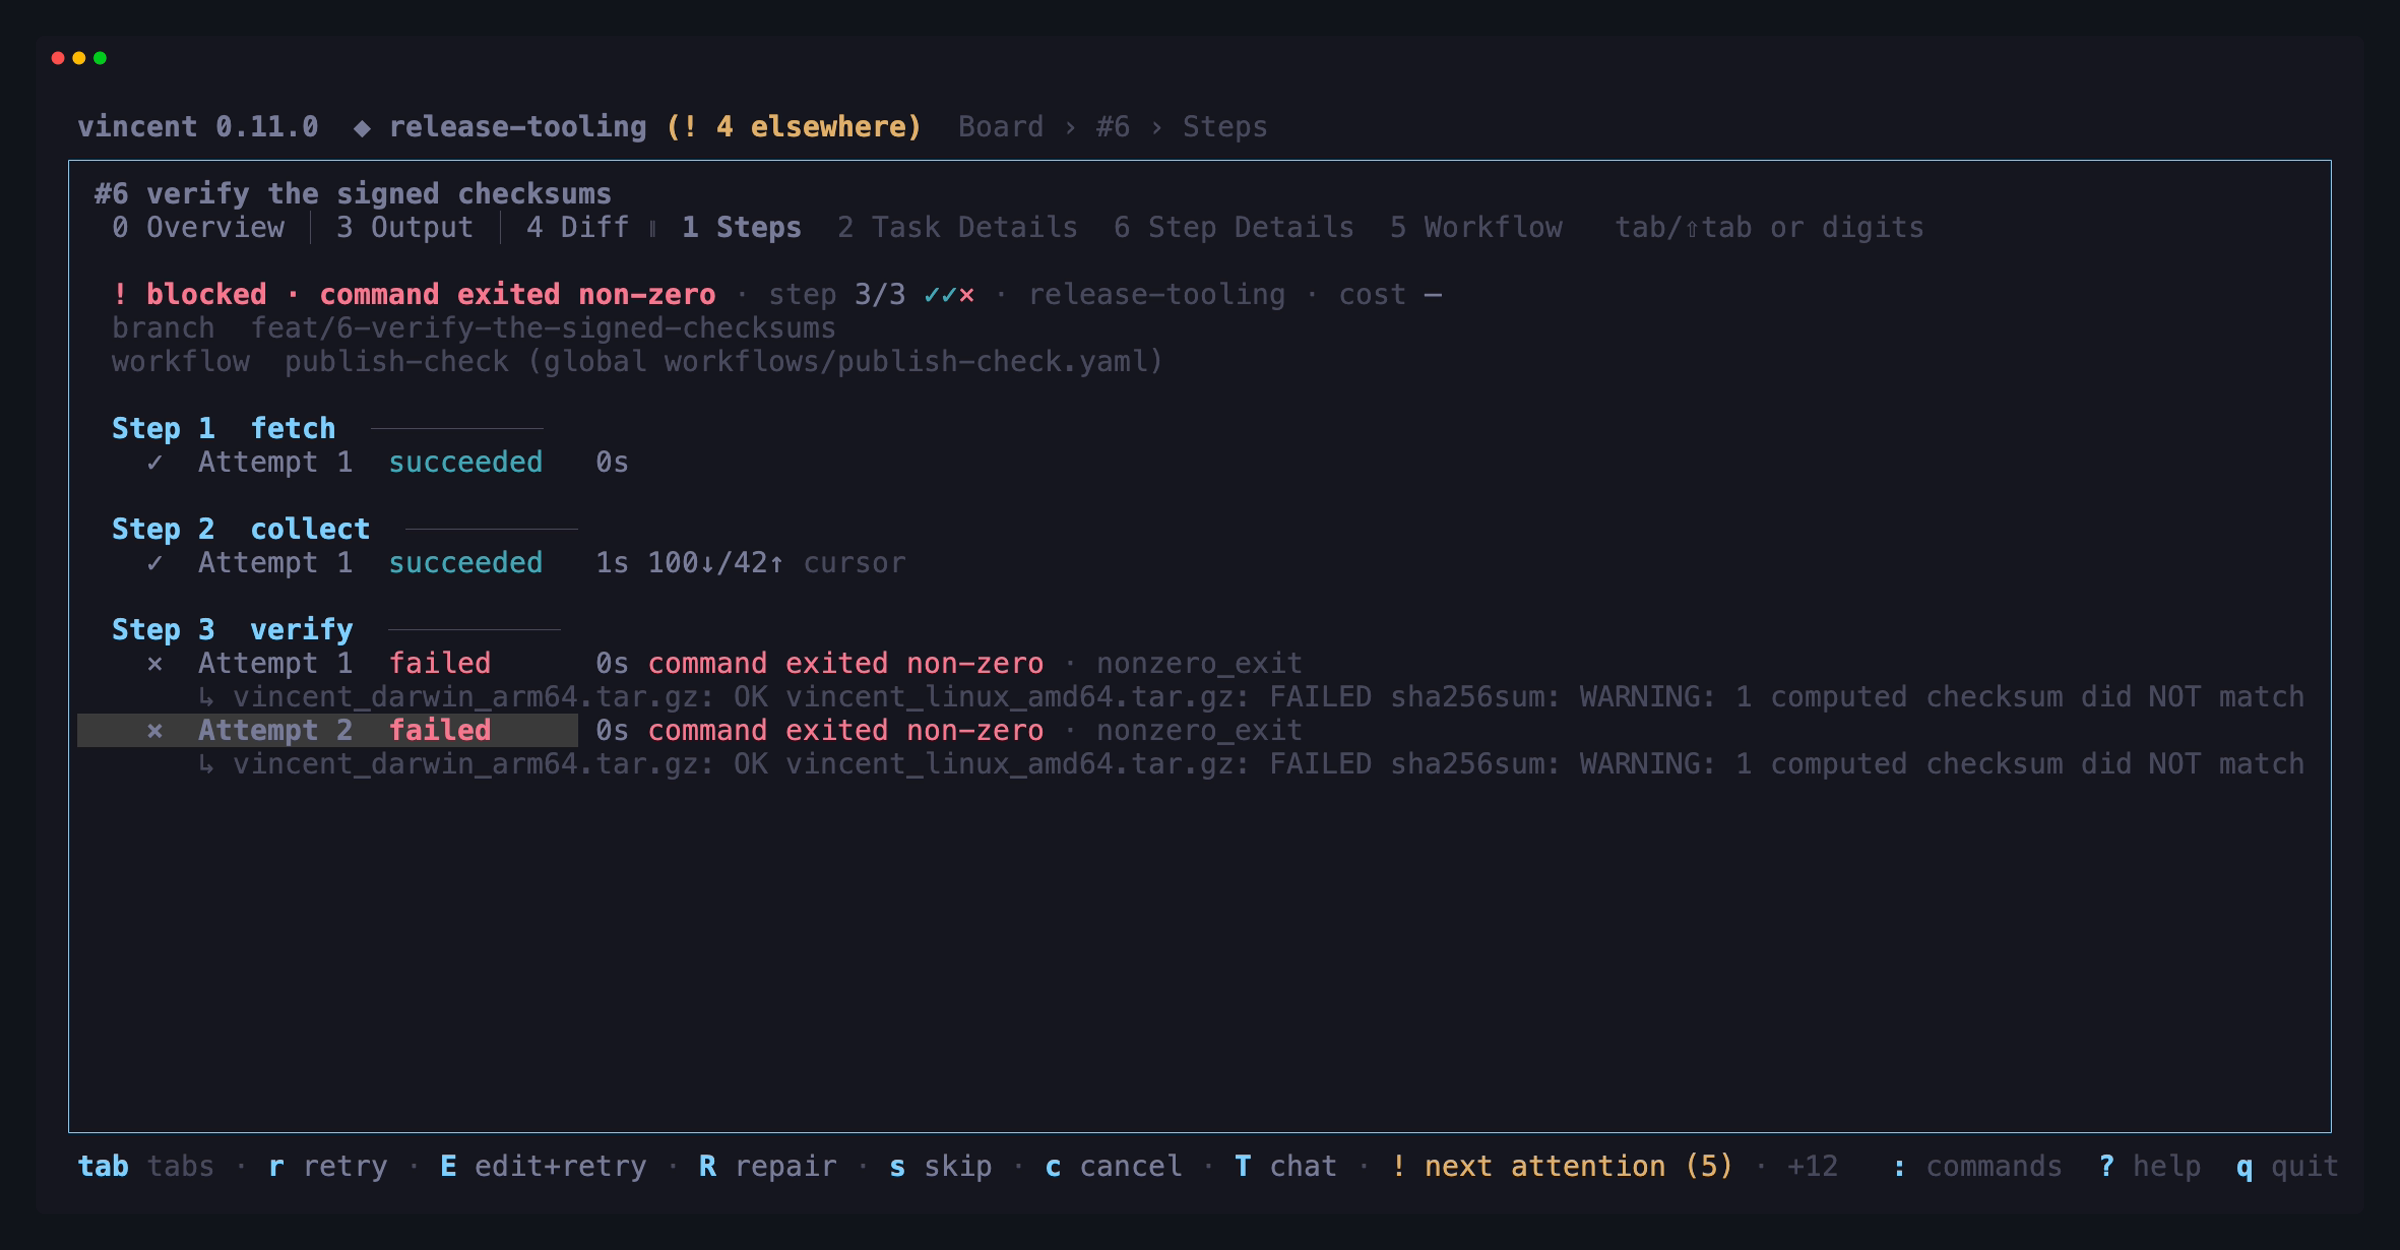This screenshot has width=2400, height=1250.
Task: Open the 4 Diff tab
Action: (577, 228)
